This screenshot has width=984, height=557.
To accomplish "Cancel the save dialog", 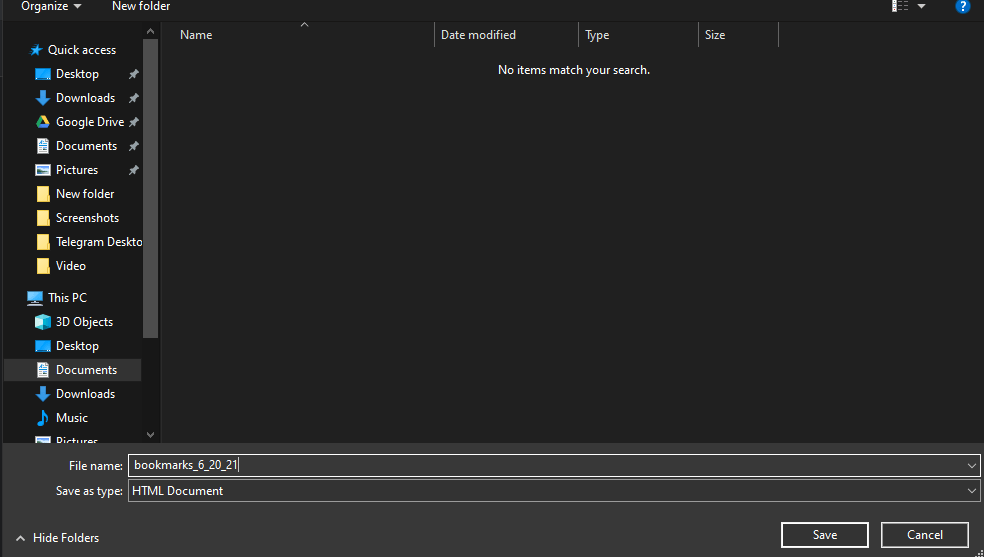I will click(x=924, y=535).
